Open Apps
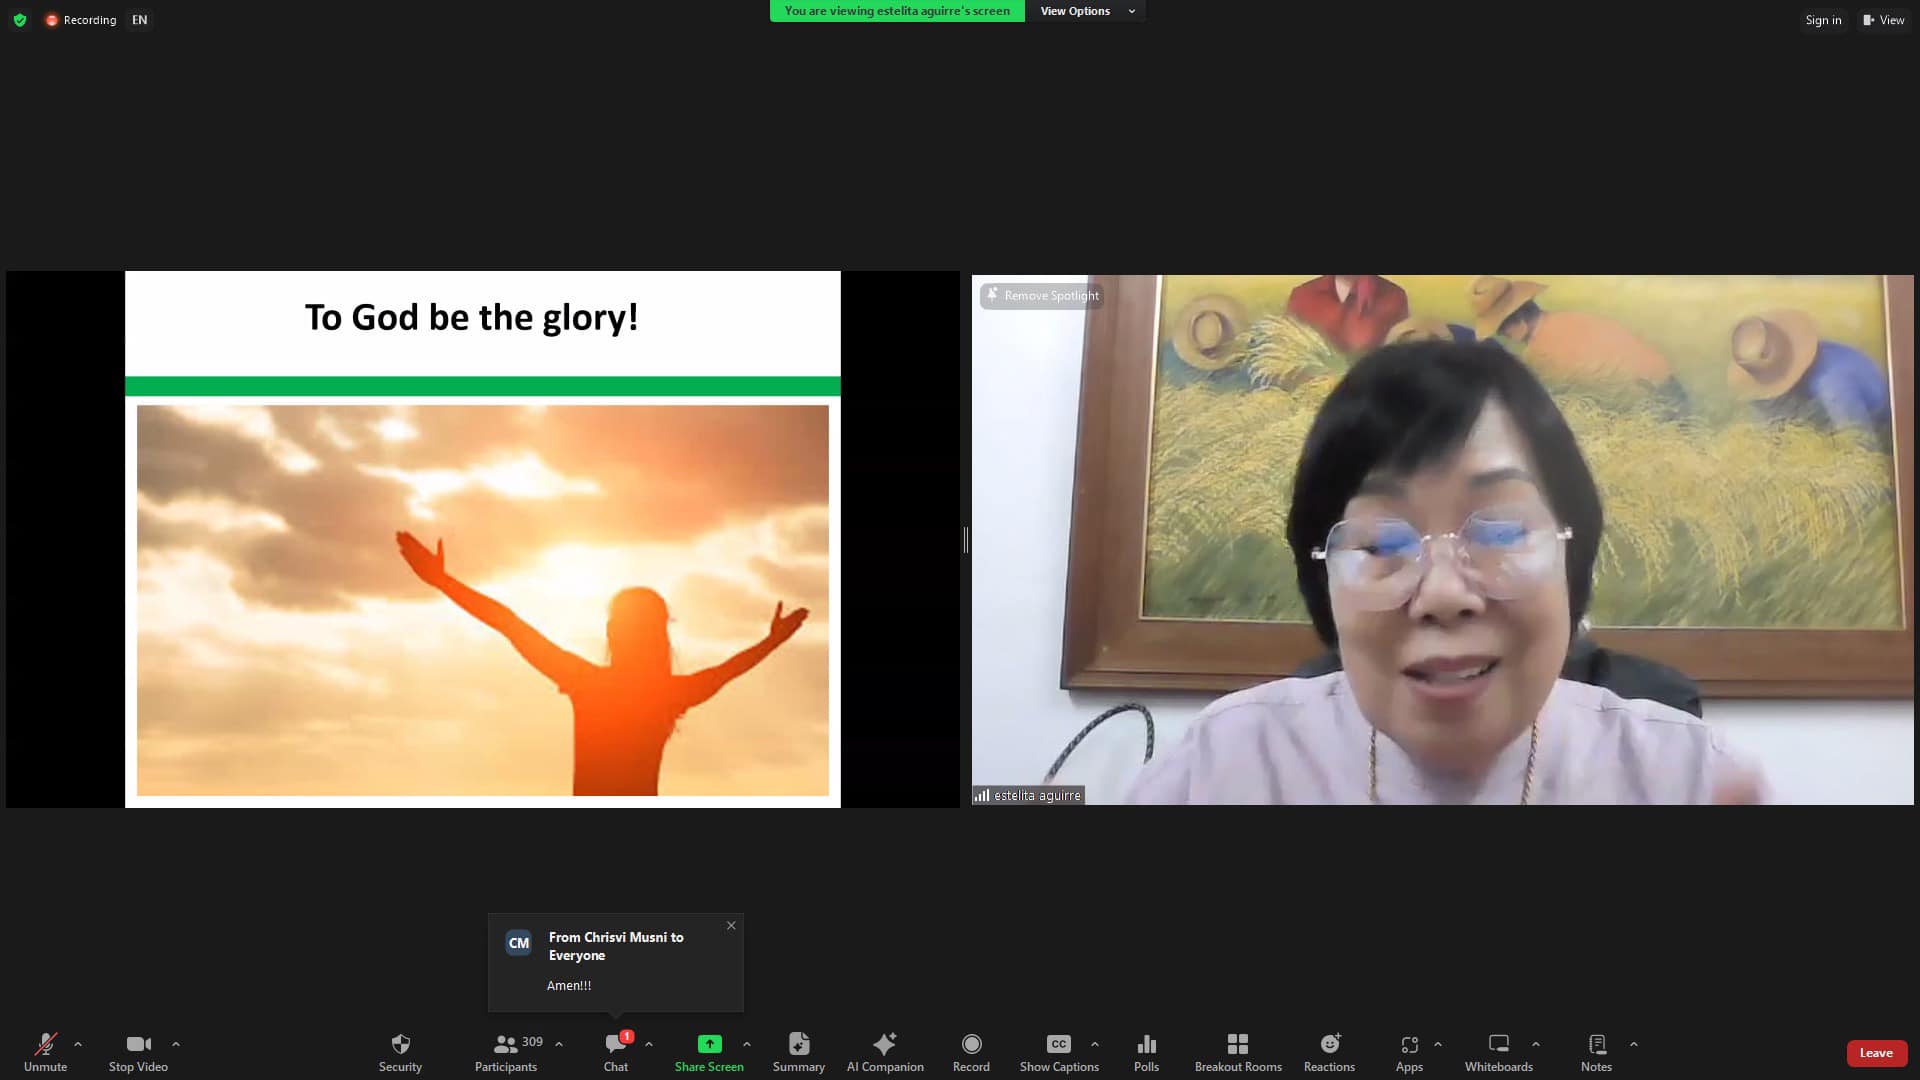The width and height of the screenshot is (1920, 1080). [x=1409, y=1052]
